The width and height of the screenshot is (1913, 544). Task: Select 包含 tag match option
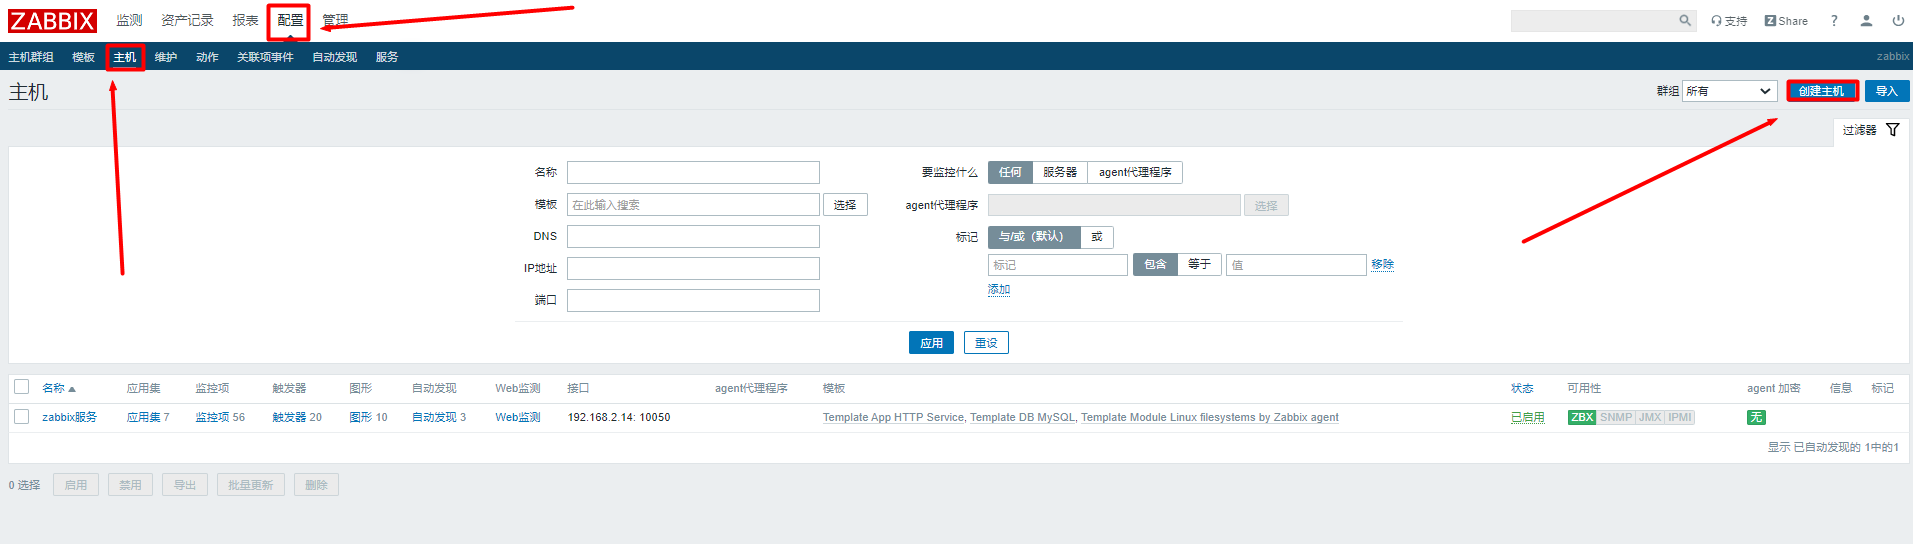tap(1155, 264)
